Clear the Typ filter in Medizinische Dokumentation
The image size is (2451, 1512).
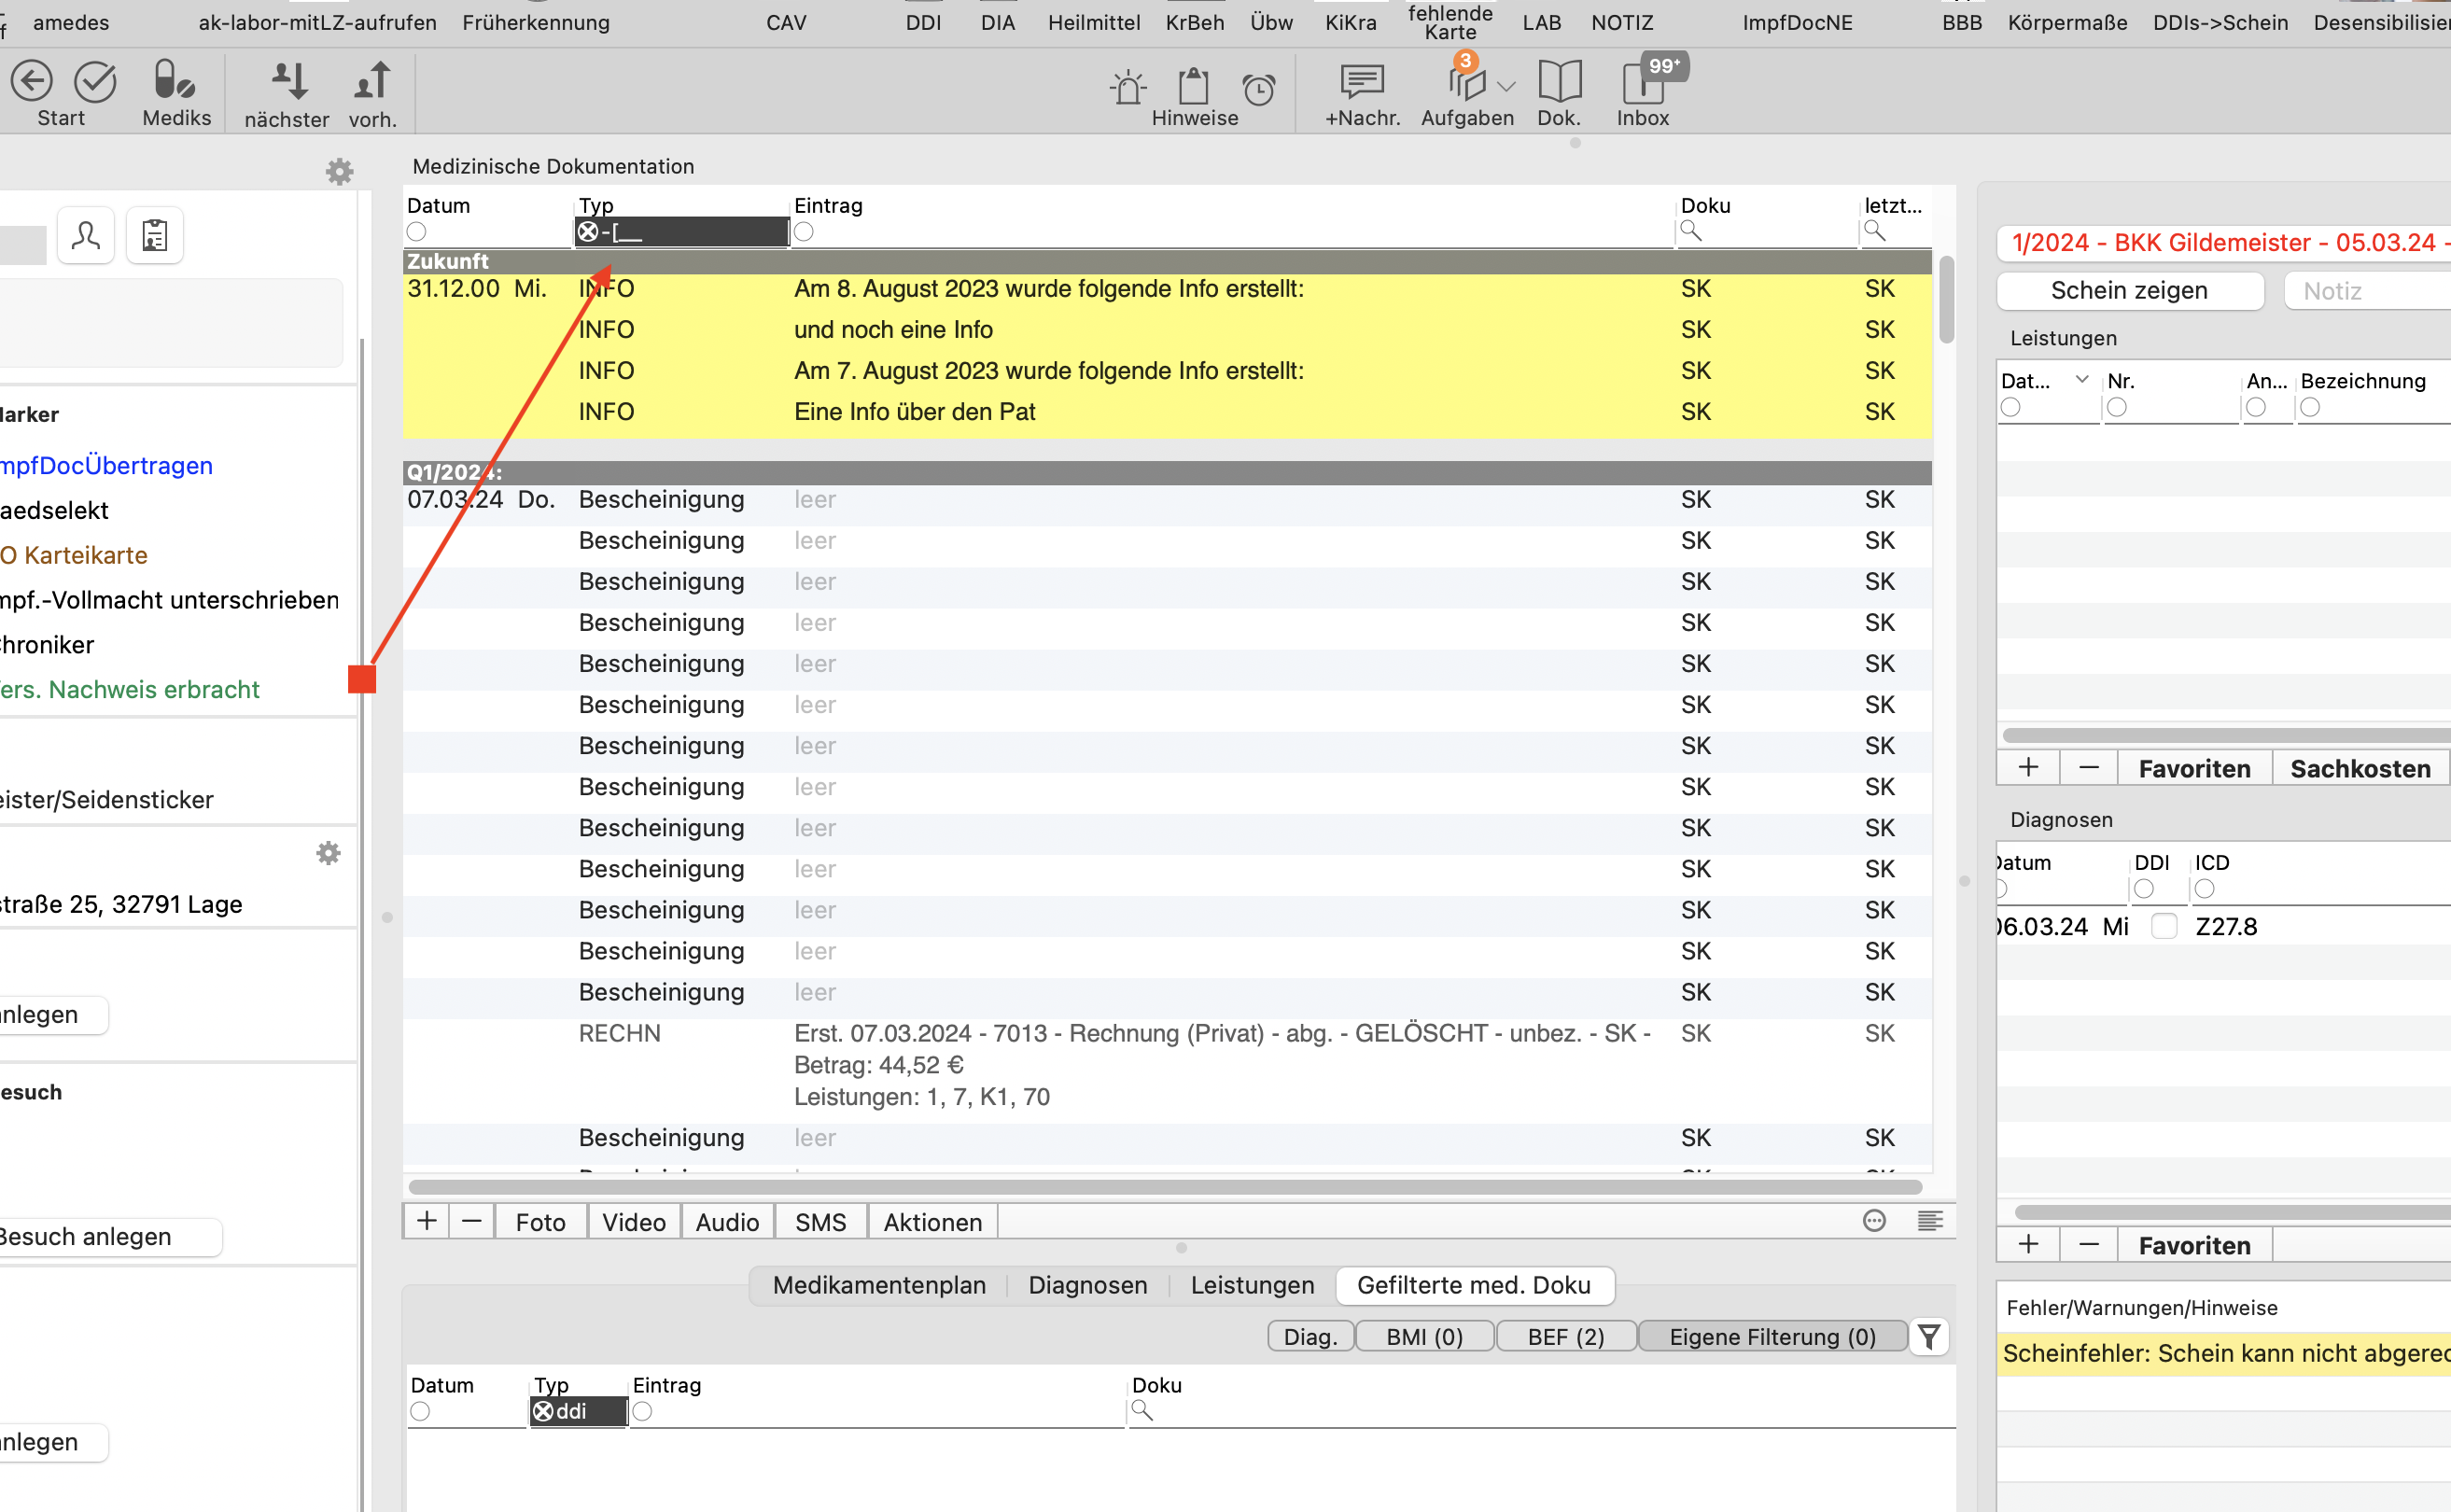588,232
